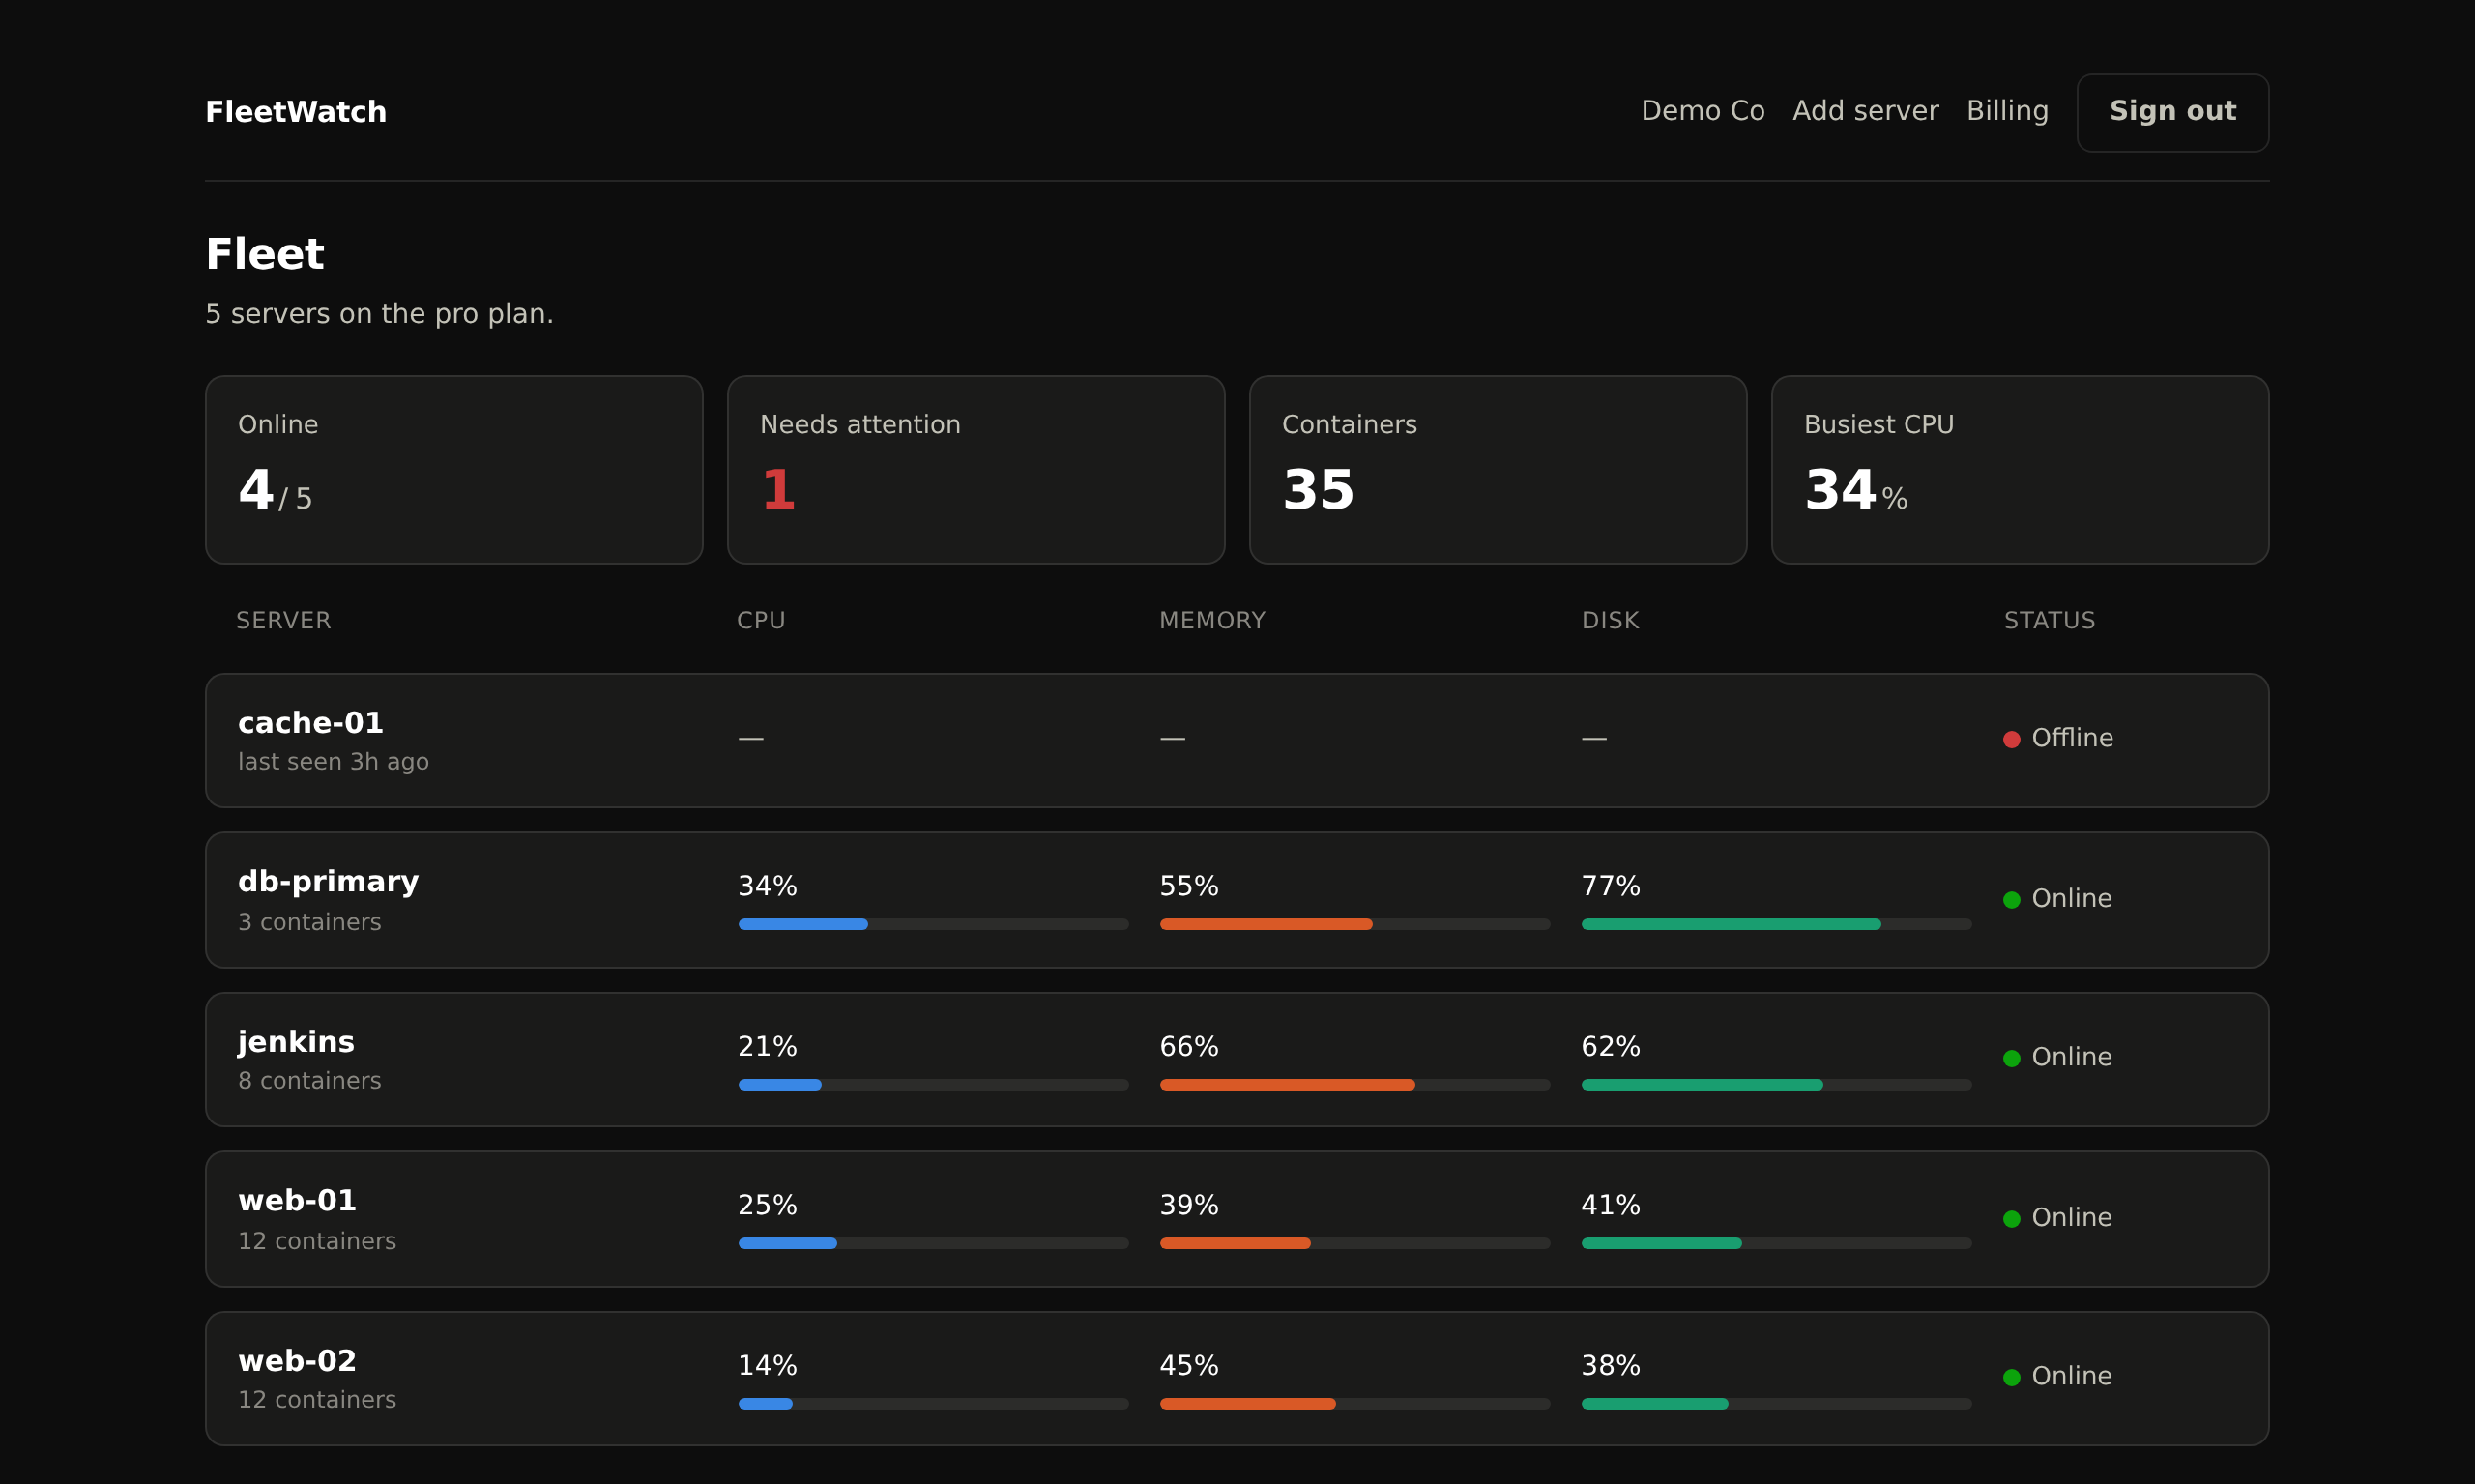Click the FleetWatch logo text

pos(296,112)
